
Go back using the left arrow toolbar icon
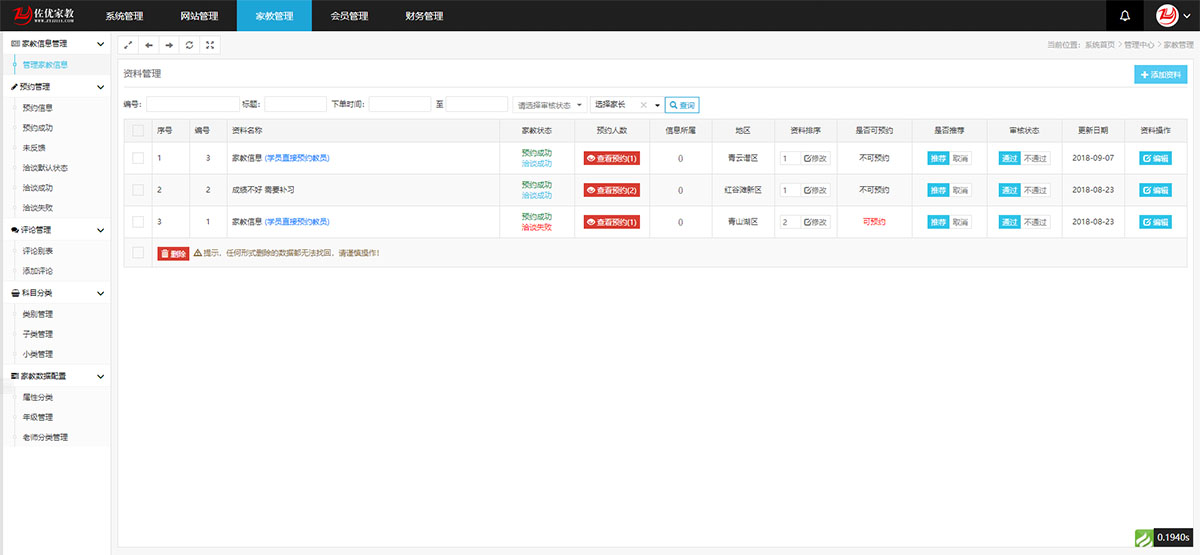pyautogui.click(x=149, y=45)
